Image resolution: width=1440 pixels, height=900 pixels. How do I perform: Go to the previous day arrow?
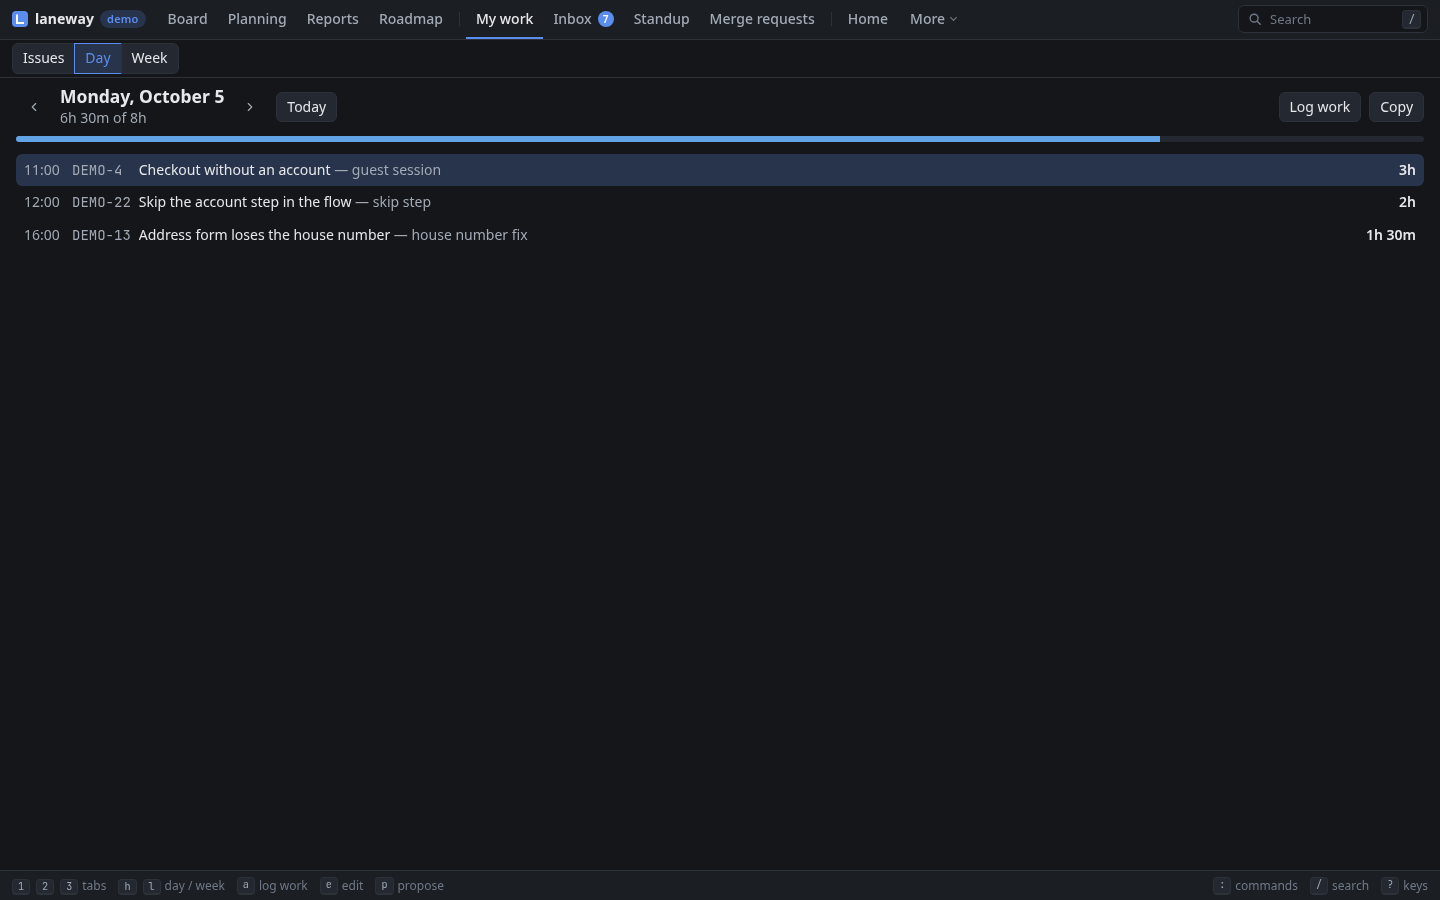click(x=34, y=107)
